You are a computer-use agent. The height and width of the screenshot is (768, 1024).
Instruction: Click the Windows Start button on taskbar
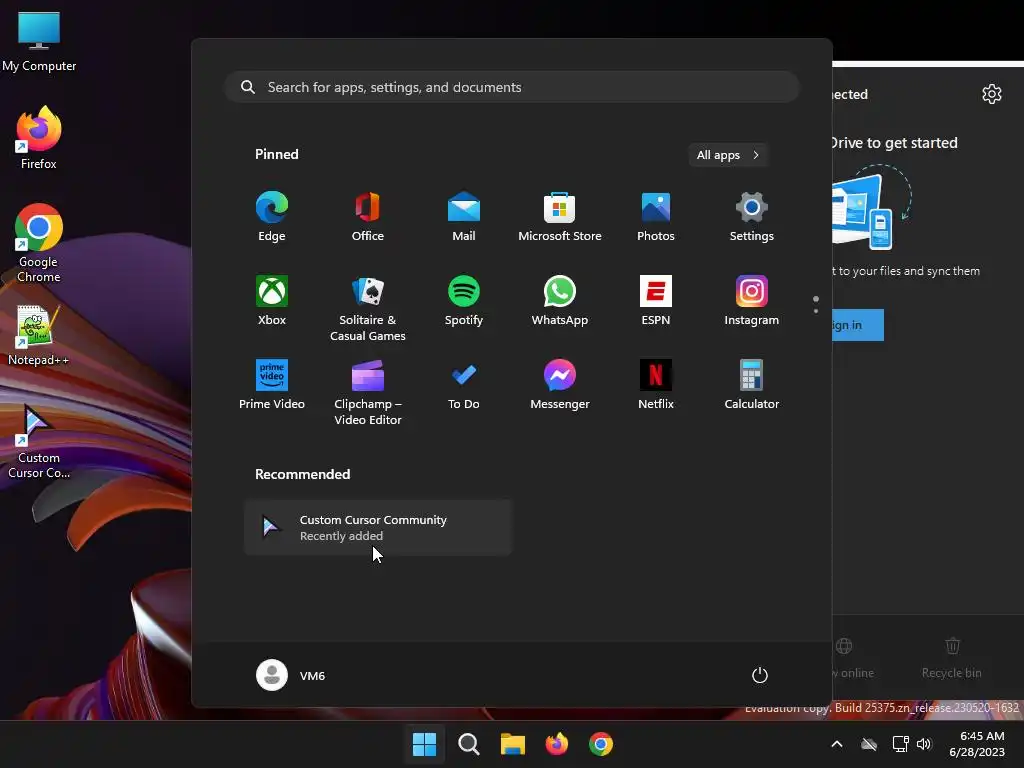(x=424, y=744)
